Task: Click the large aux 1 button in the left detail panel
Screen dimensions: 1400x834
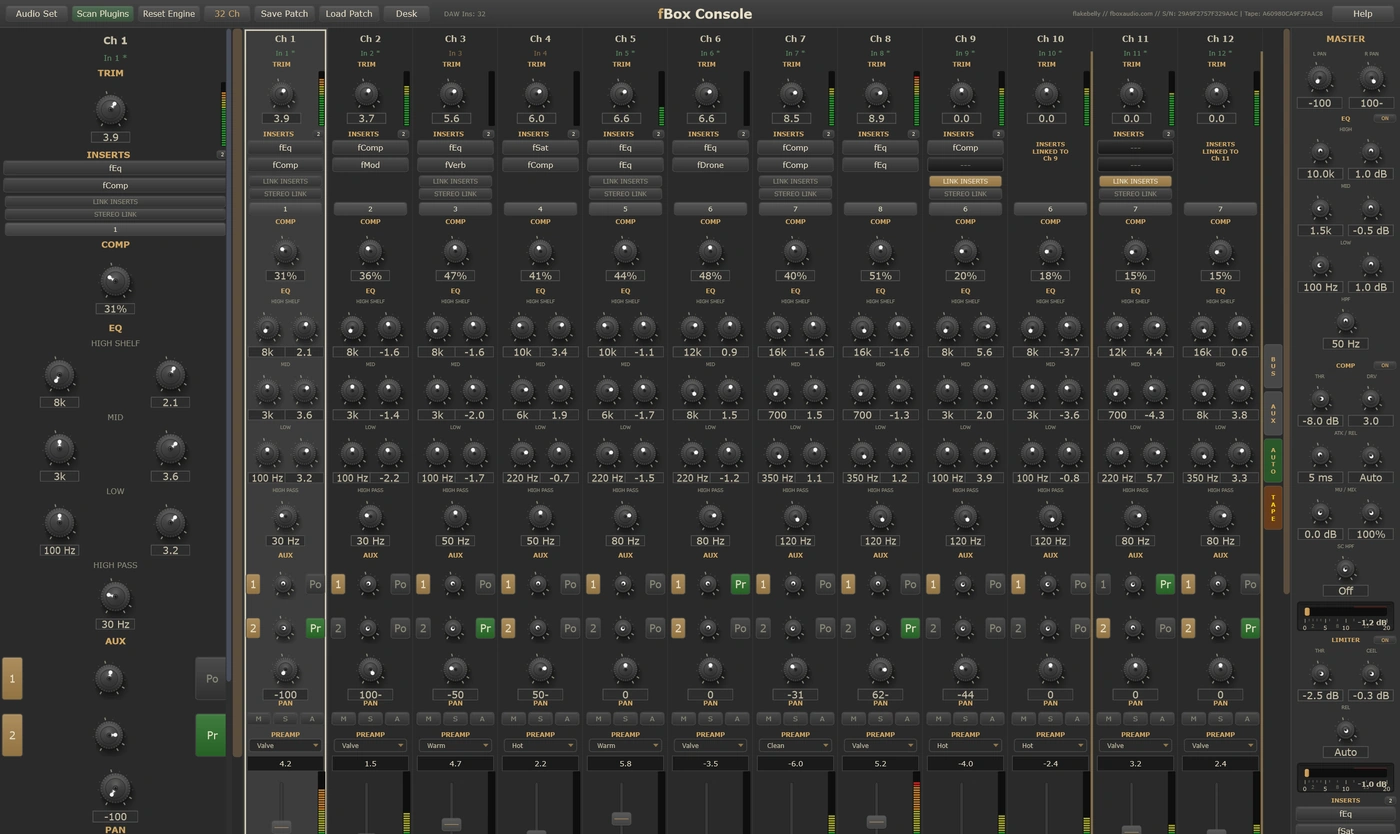Action: click(x=12, y=678)
